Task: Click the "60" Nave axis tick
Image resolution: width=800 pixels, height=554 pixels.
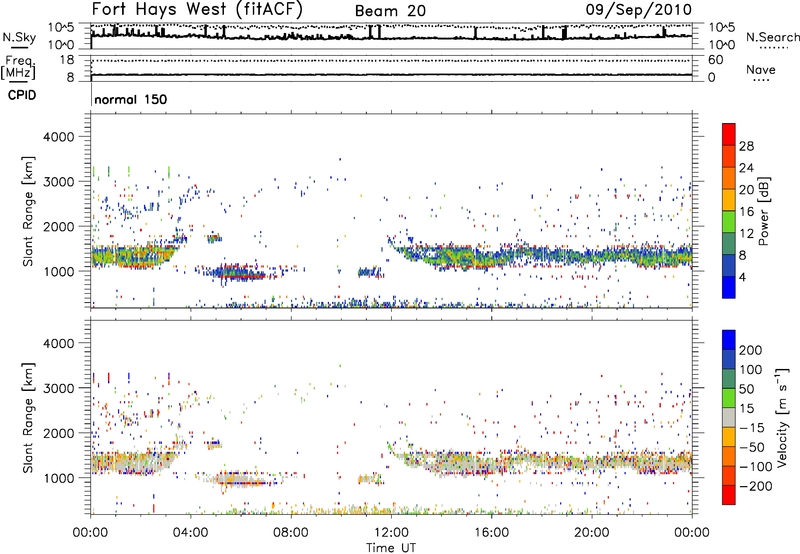Action: [x=716, y=60]
